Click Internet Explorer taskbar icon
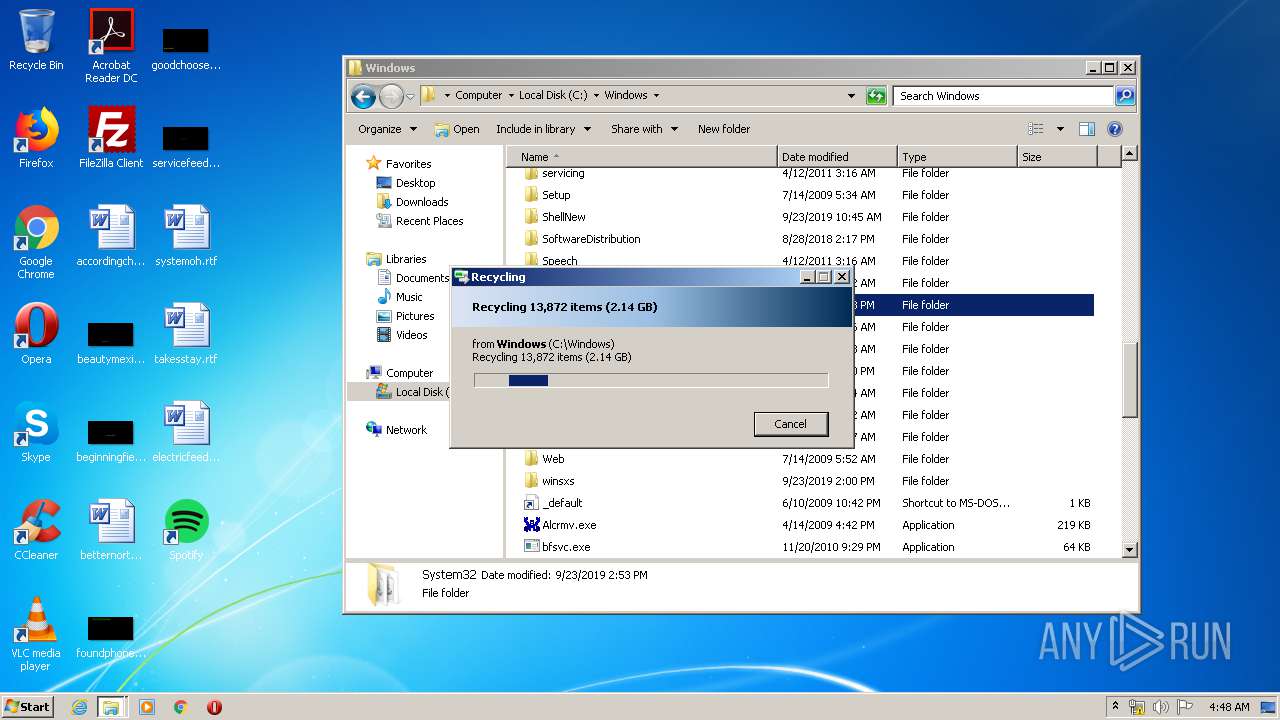Image resolution: width=1280 pixels, height=720 pixels. (79, 707)
